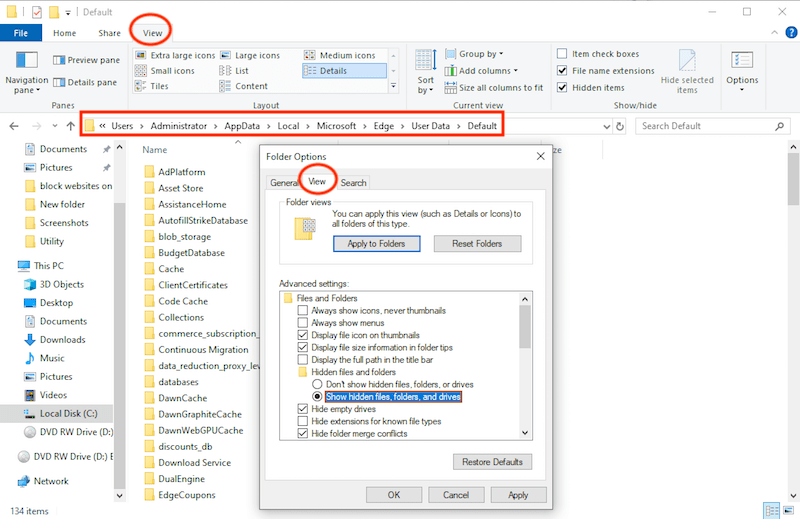Switch to large thumbnails view in status bar
Screen dimensions: 800x519
[788, 510]
